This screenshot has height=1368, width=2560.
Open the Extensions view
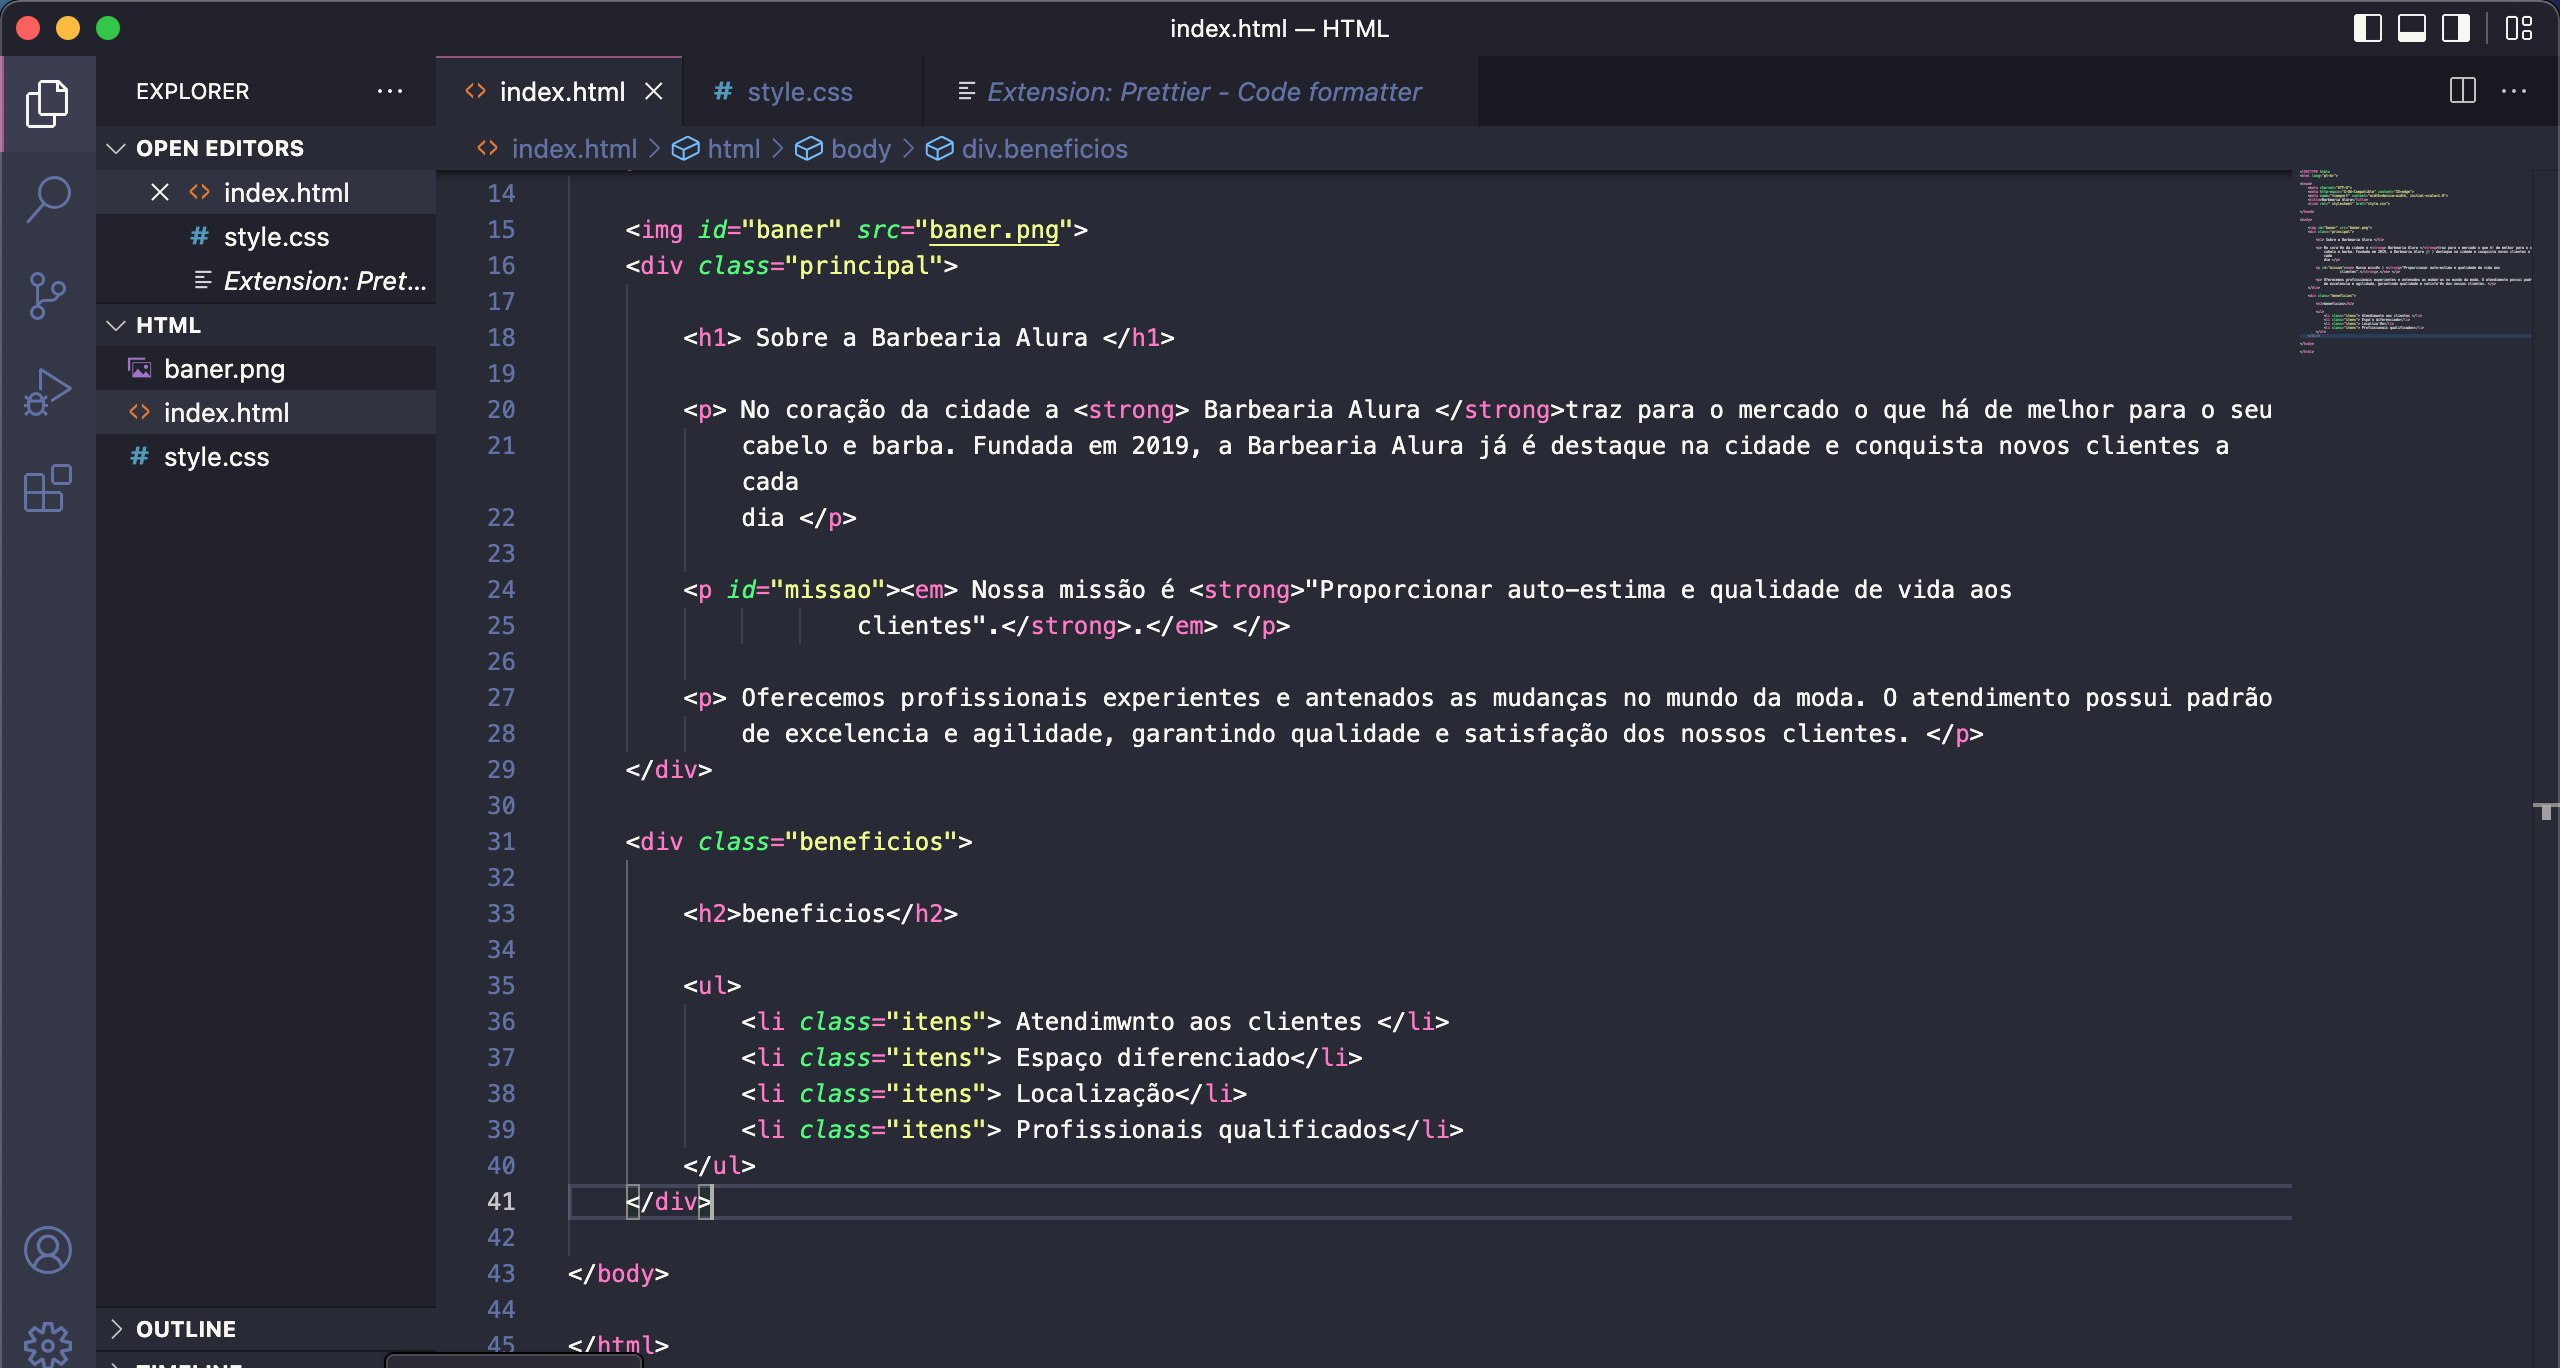[x=47, y=488]
